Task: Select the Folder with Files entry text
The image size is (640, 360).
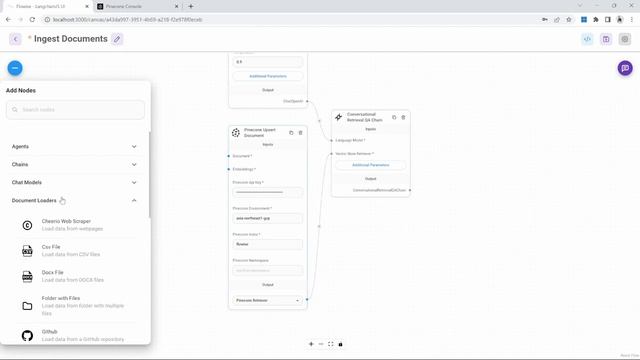Action: pyautogui.click(x=61, y=298)
